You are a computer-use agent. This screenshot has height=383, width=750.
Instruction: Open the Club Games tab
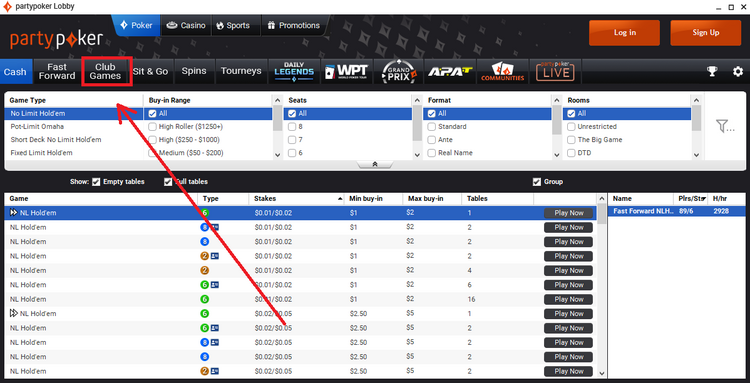[106, 71]
